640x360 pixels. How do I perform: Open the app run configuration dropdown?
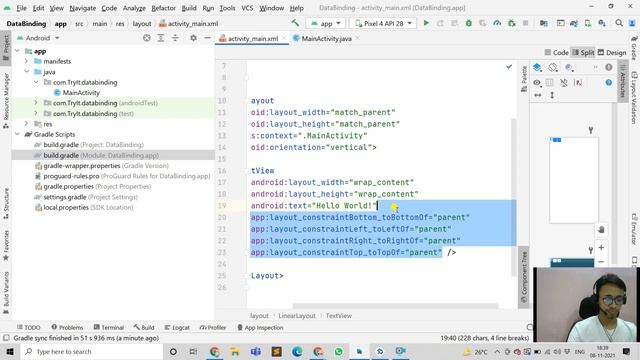pos(326,23)
